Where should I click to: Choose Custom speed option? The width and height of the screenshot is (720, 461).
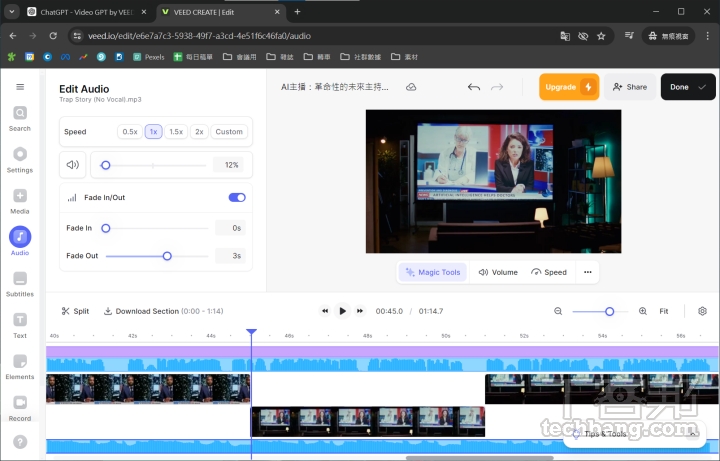(229, 131)
